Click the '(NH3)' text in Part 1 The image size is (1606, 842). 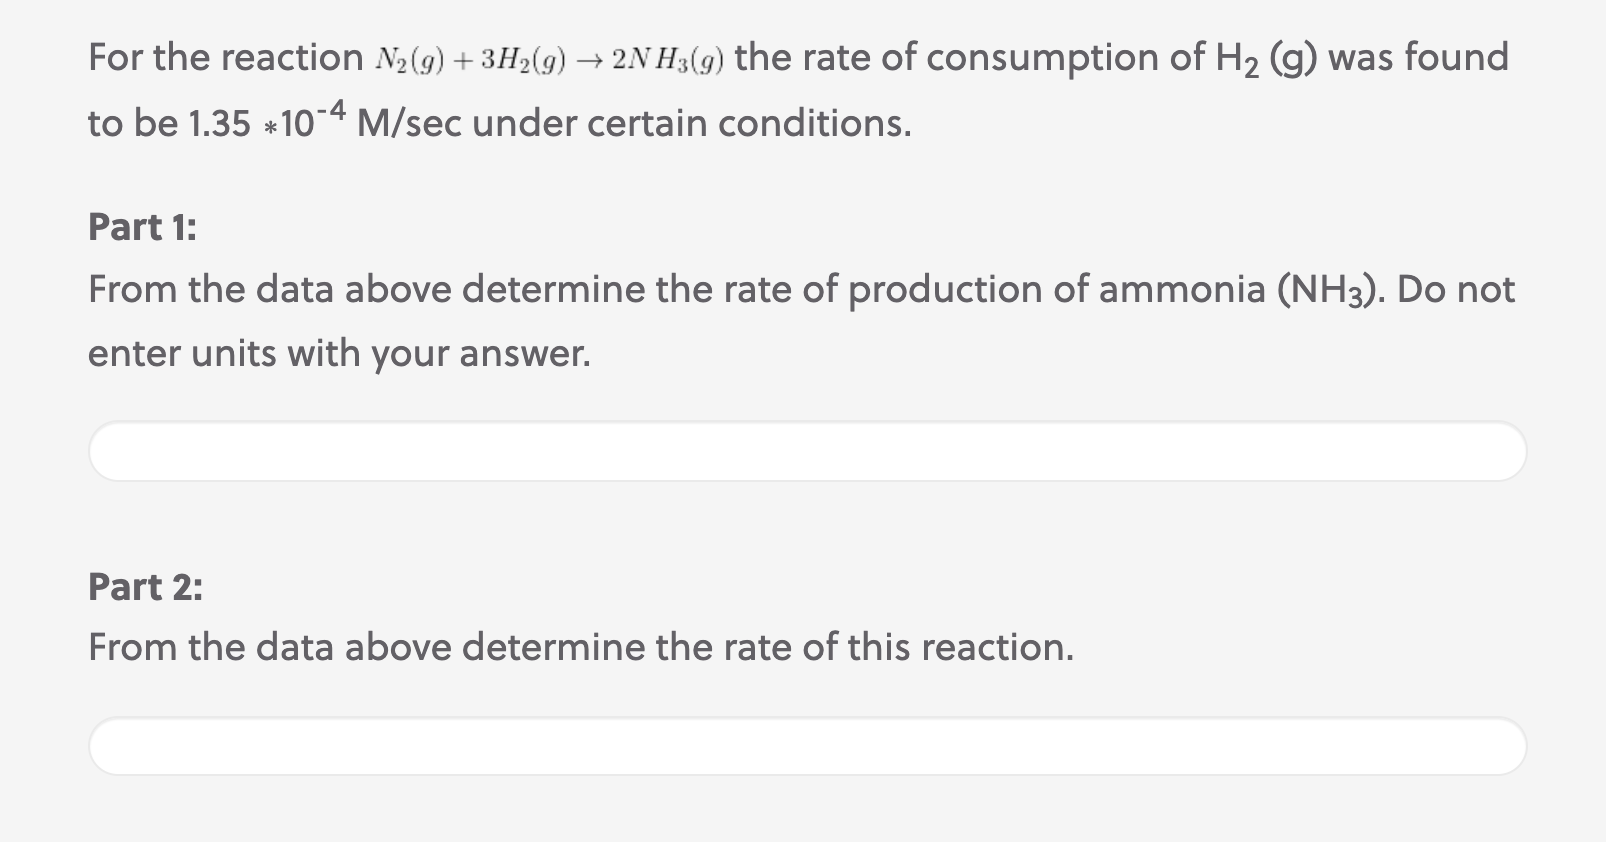pos(1330,290)
